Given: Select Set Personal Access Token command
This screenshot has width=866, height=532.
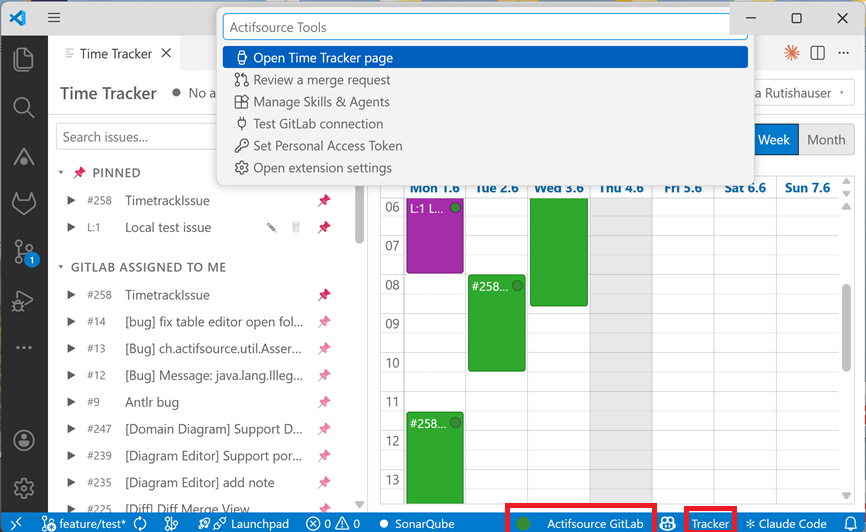Looking at the screenshot, I should 485,146.
